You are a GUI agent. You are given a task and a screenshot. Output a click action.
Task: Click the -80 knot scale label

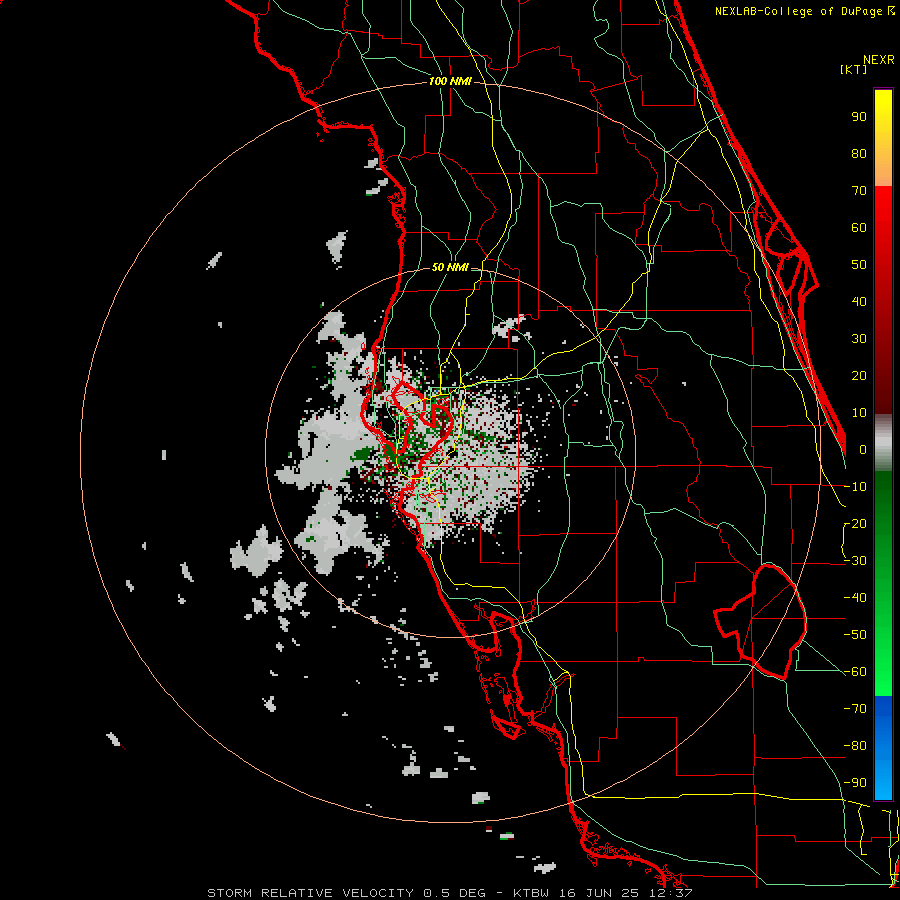coord(856,746)
